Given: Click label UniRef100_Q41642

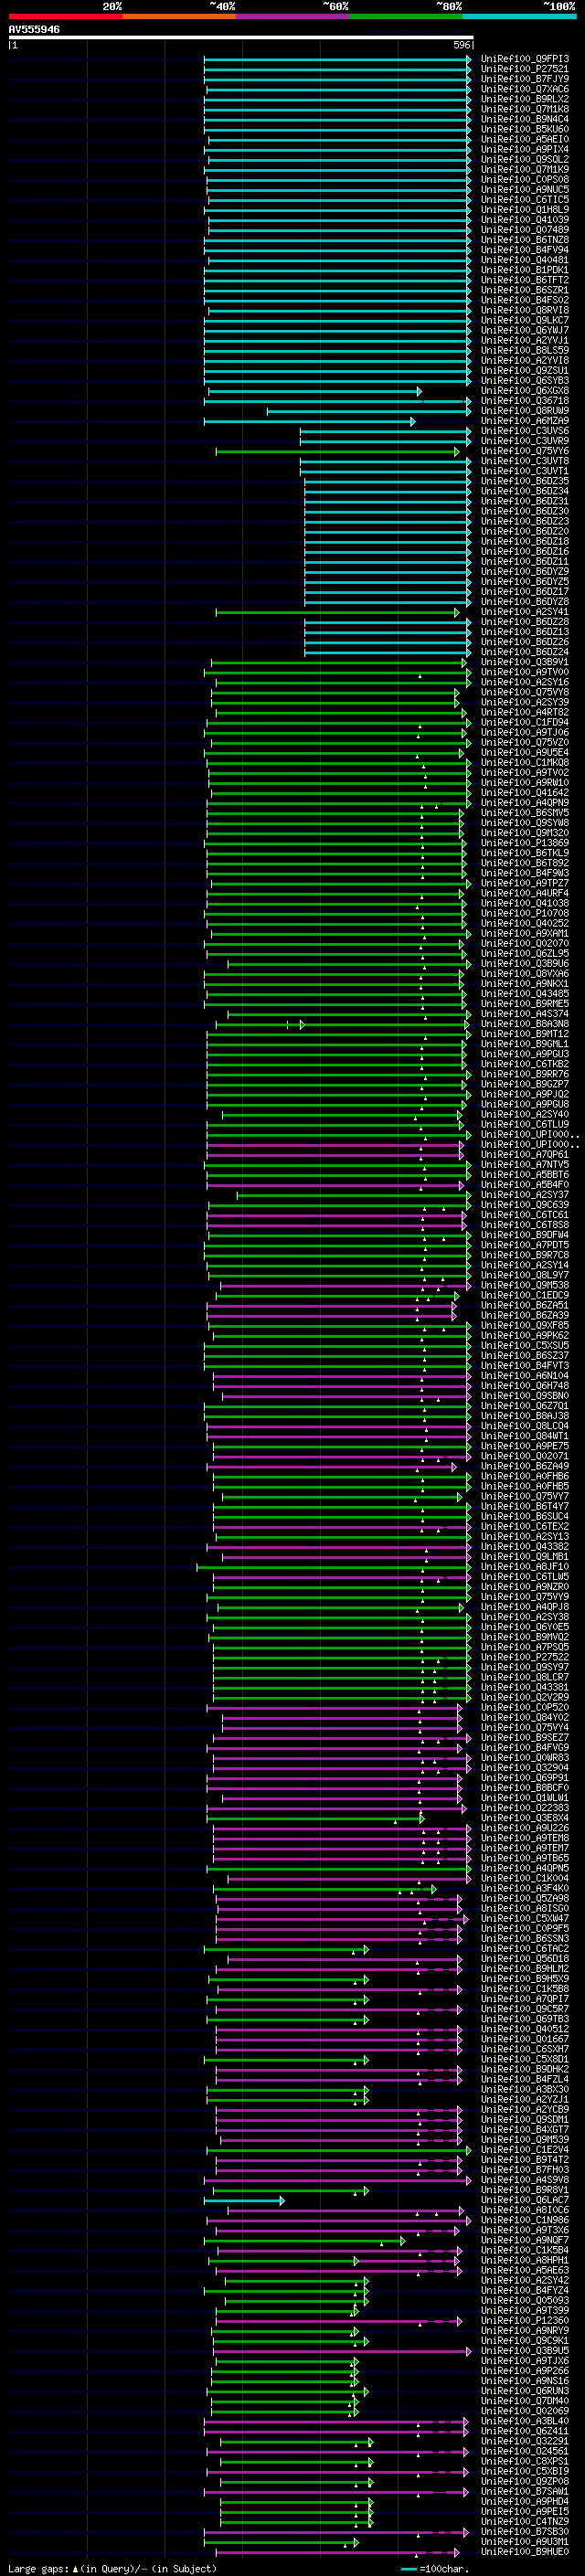Looking at the screenshot, I should click(525, 792).
